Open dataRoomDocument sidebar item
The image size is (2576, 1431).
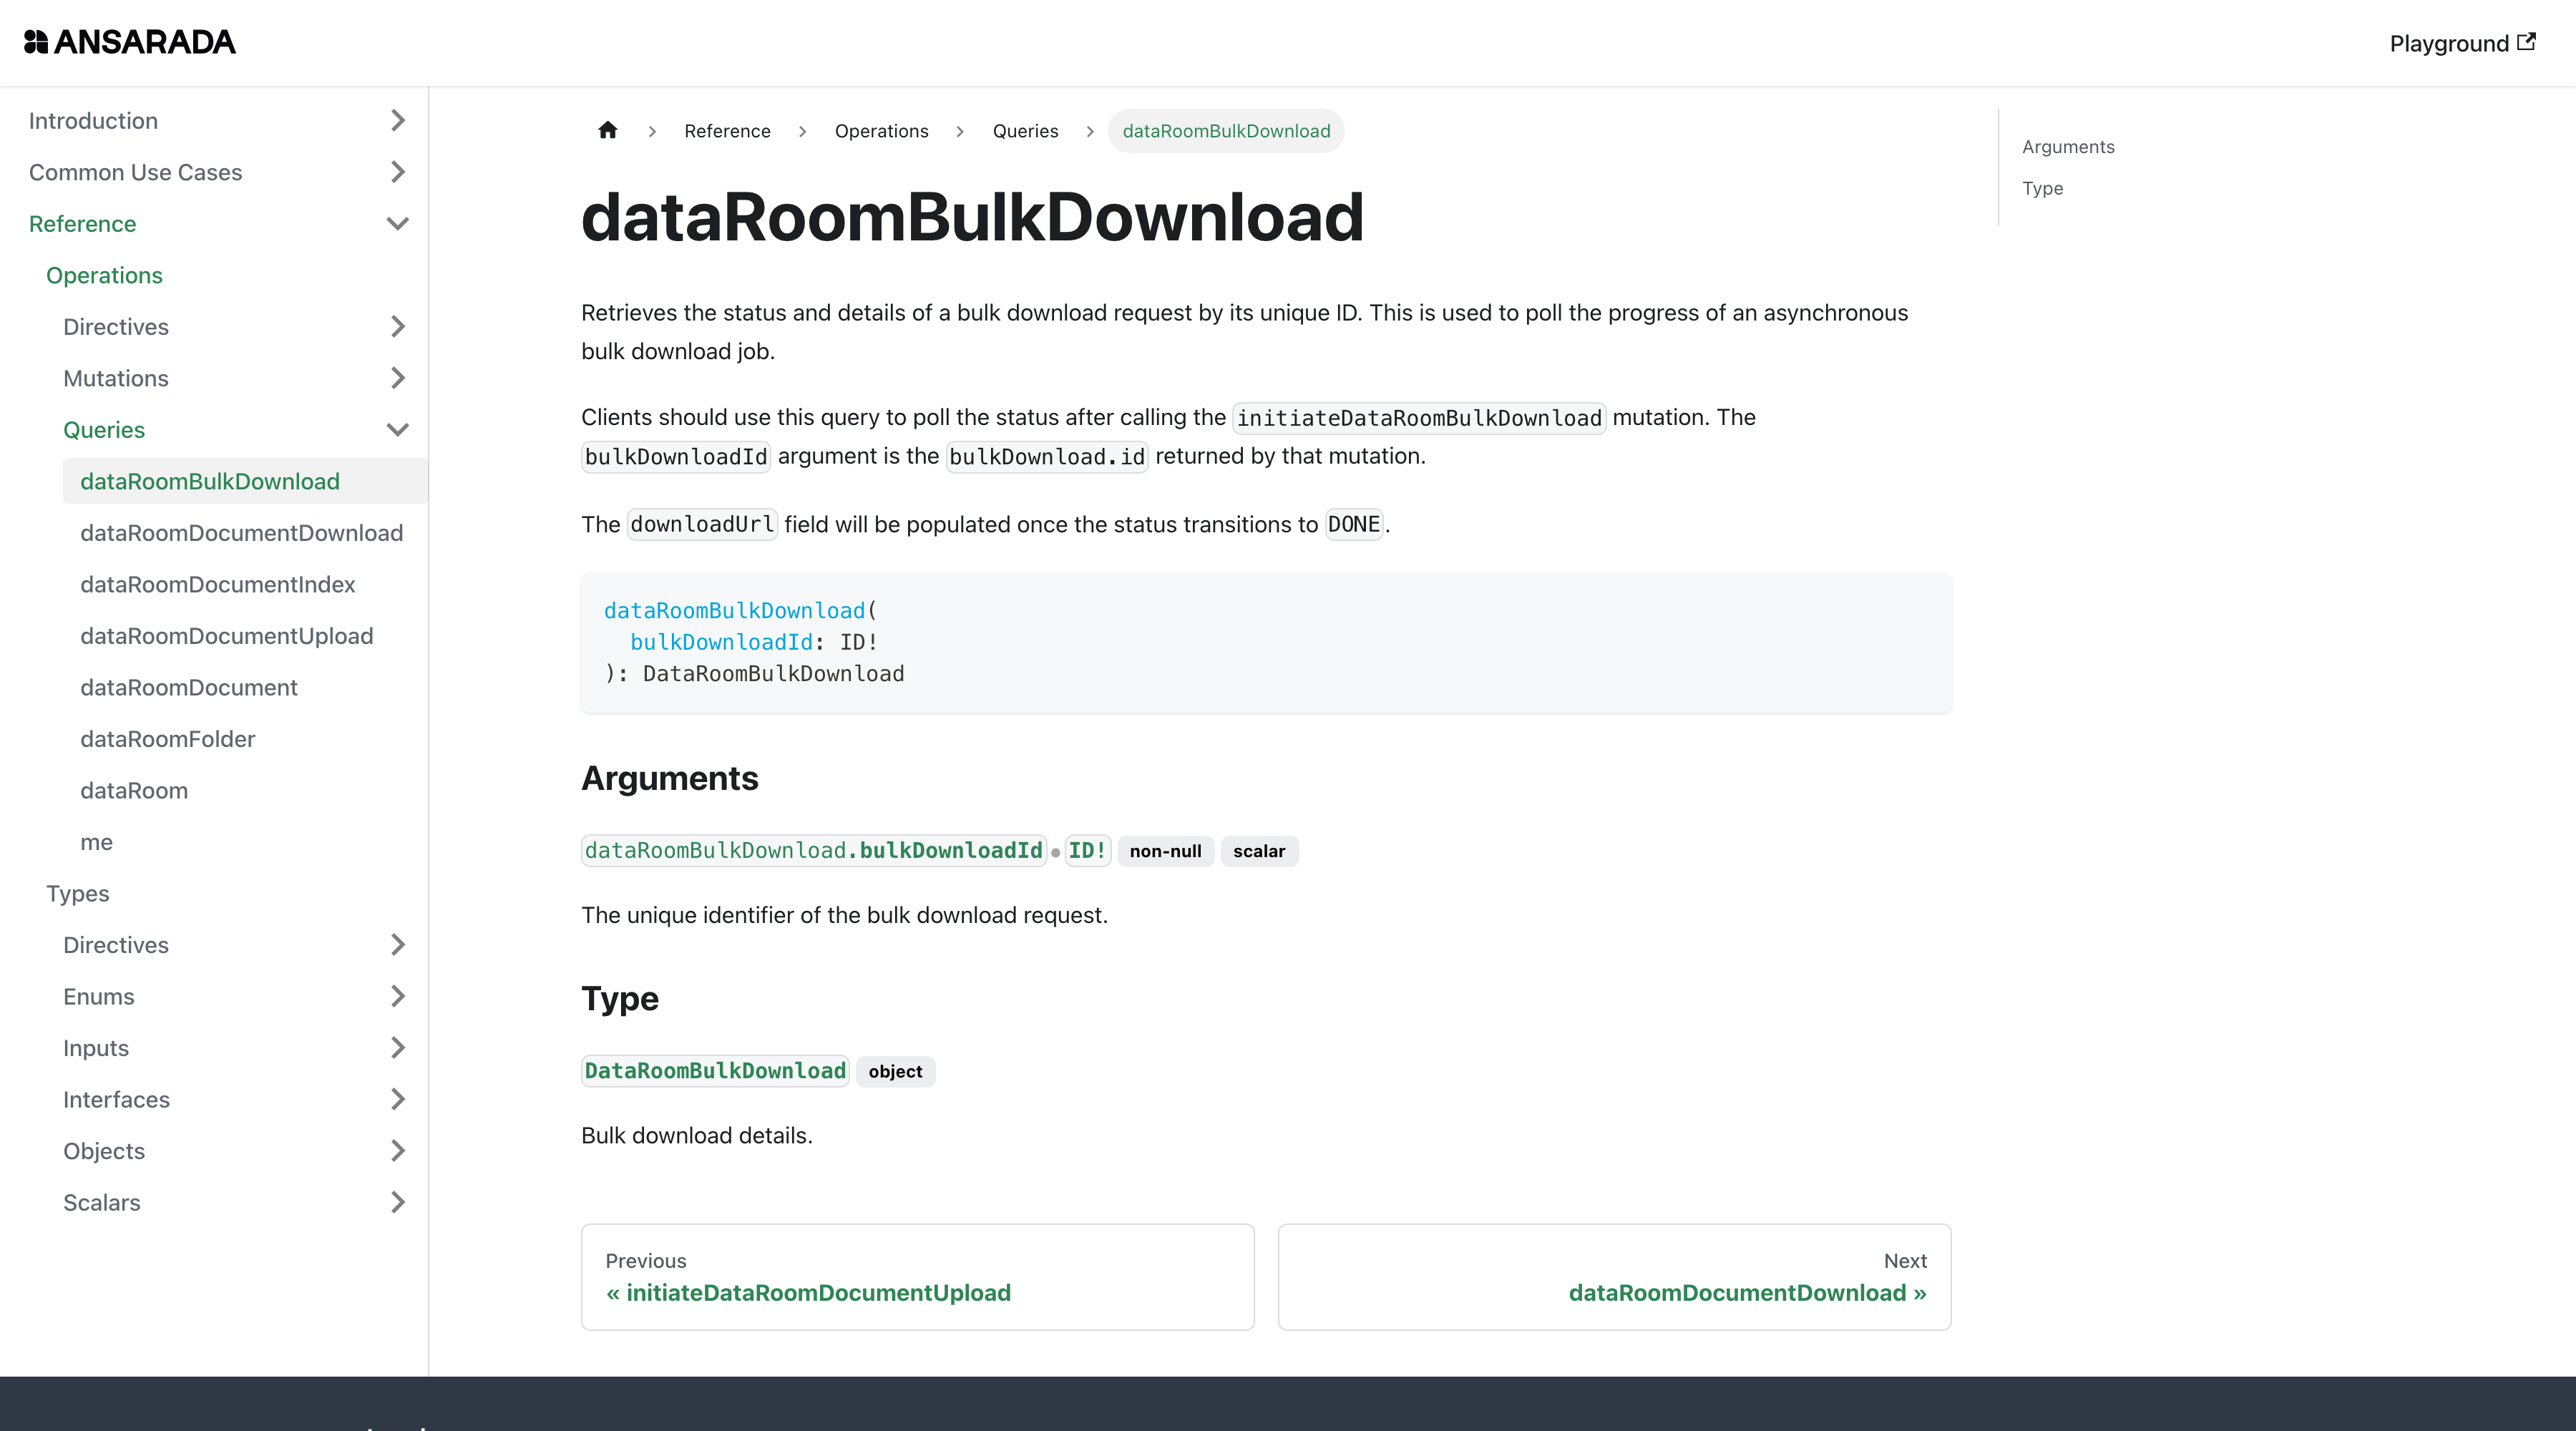point(245,687)
